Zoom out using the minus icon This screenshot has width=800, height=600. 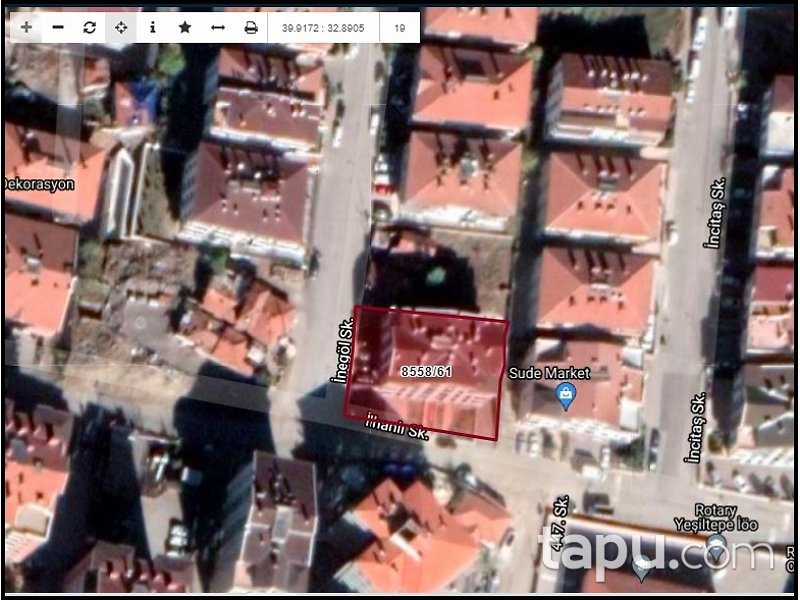[58, 28]
